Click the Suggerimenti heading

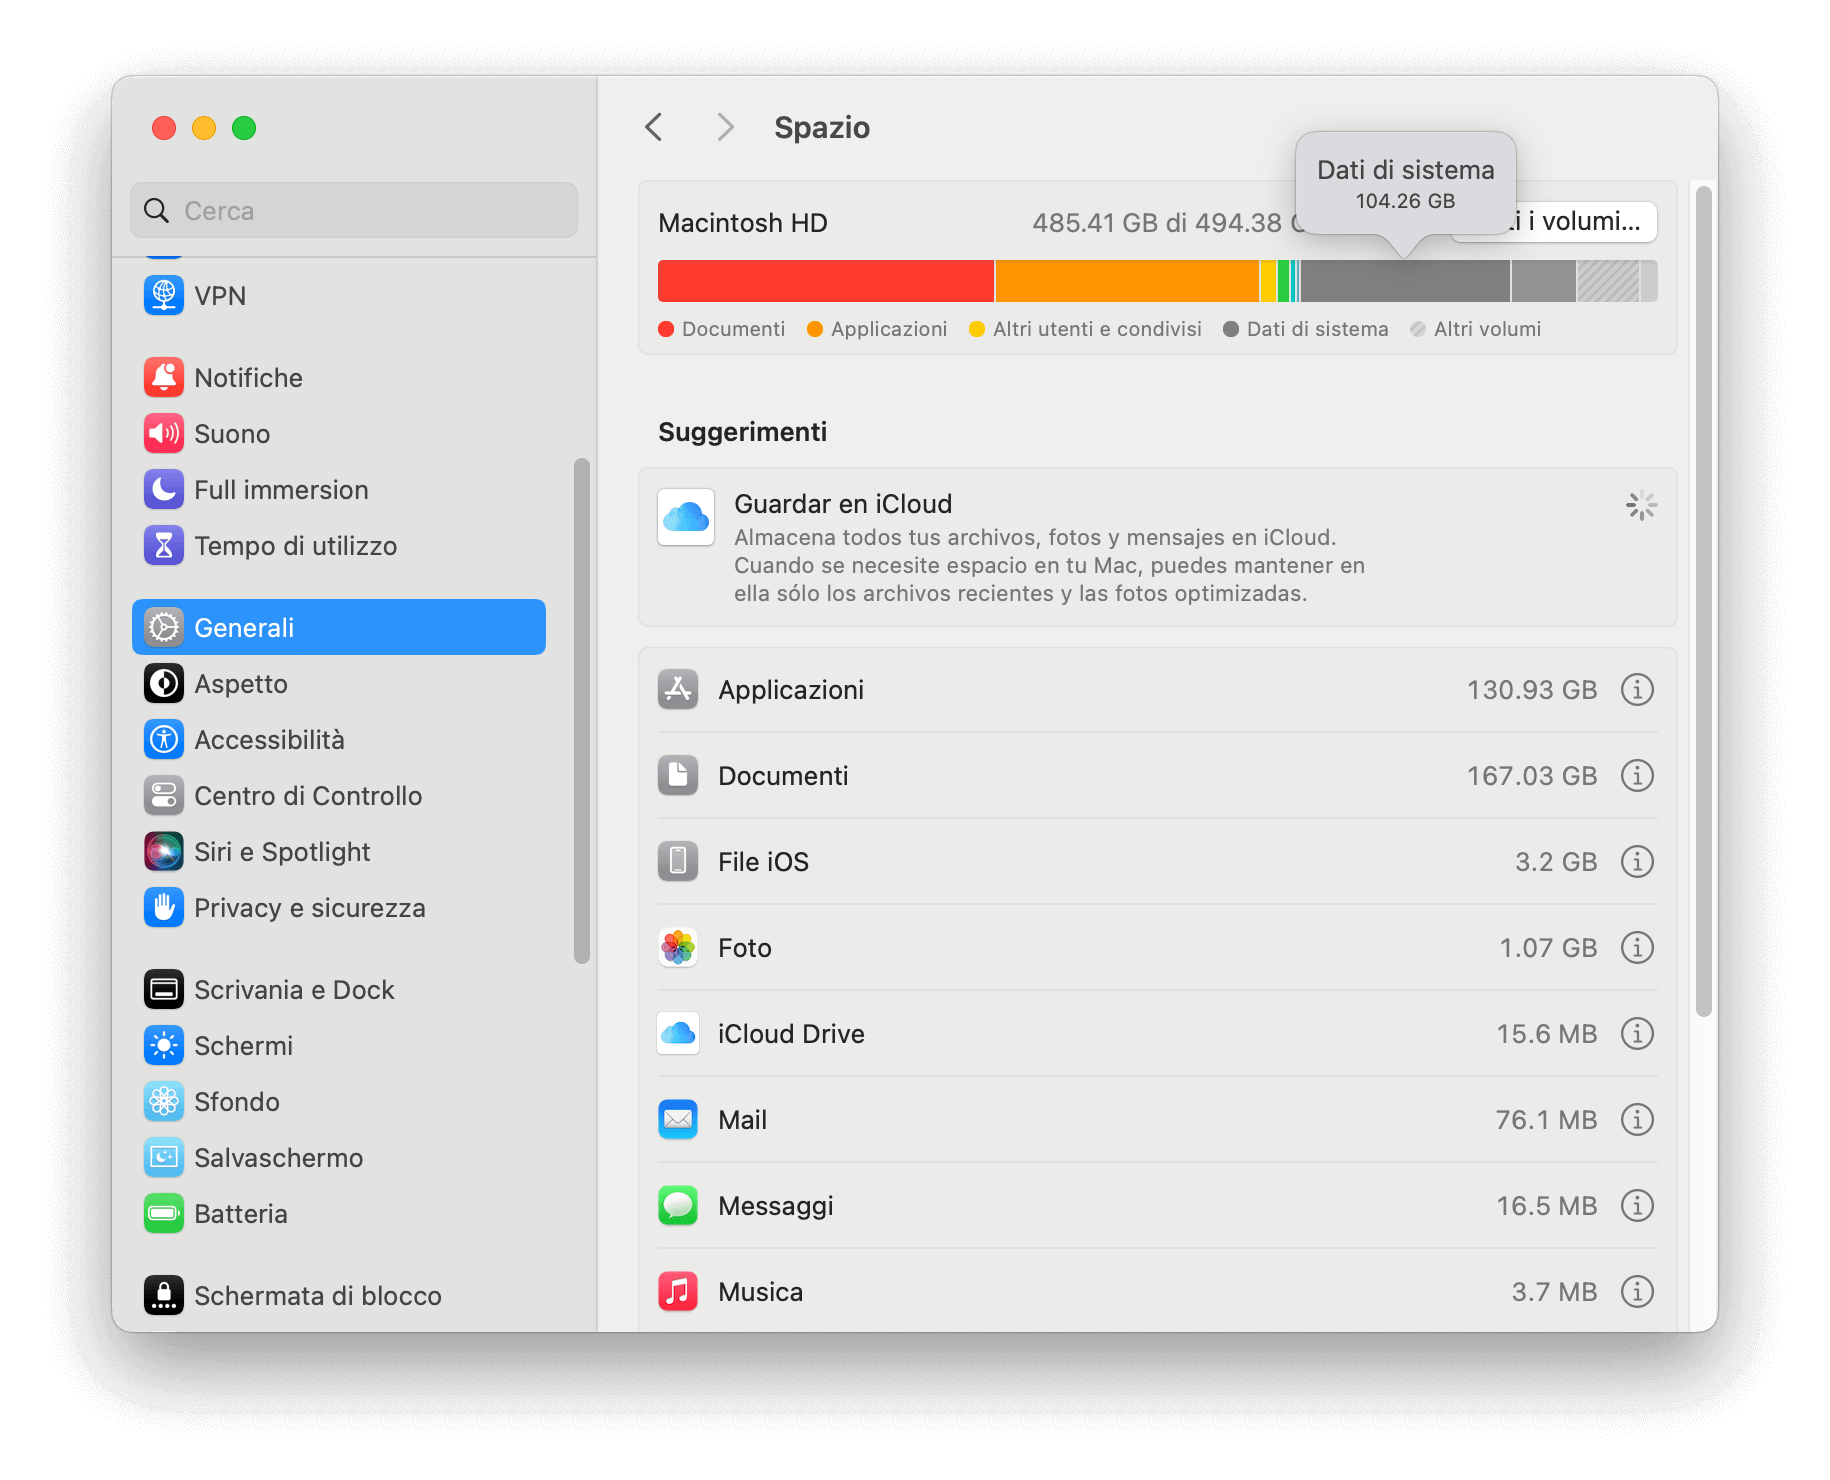click(743, 432)
